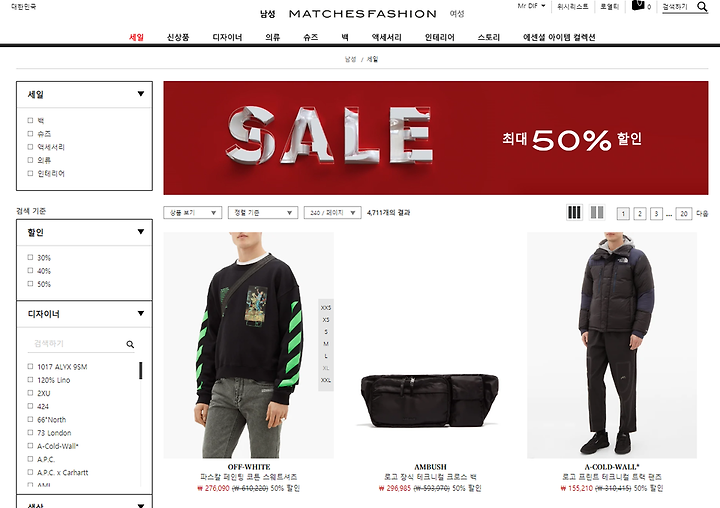Check the 슈즈 category checkbox
The width and height of the screenshot is (720, 508).
(30, 134)
